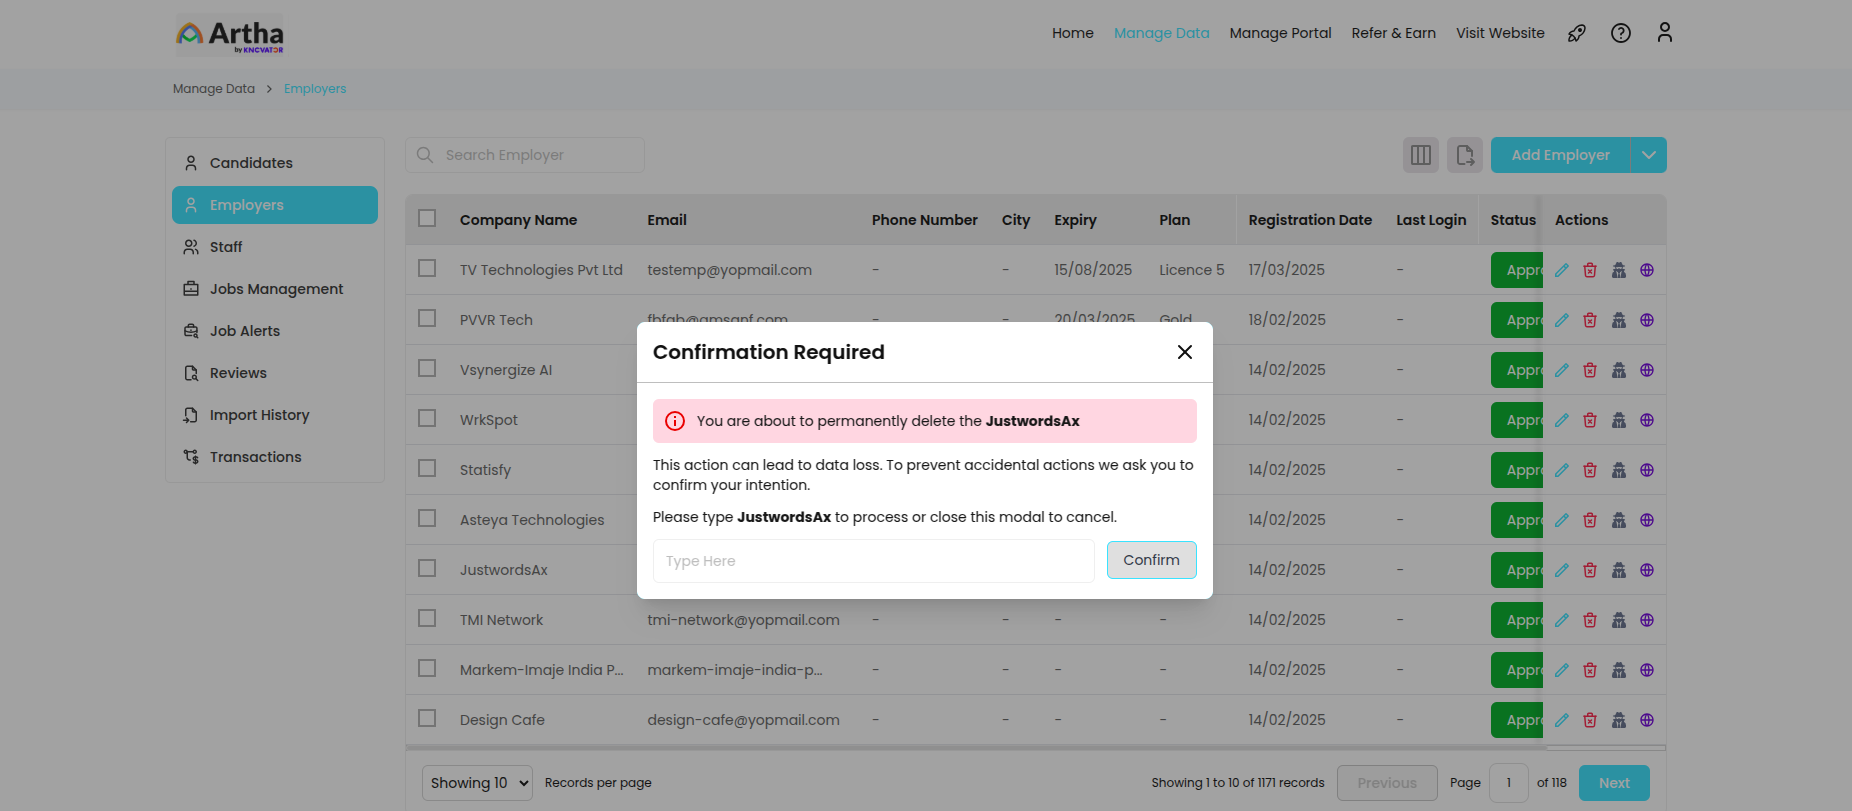This screenshot has width=1852, height=811.
Task: Click the export file icon
Action: coord(1465,155)
